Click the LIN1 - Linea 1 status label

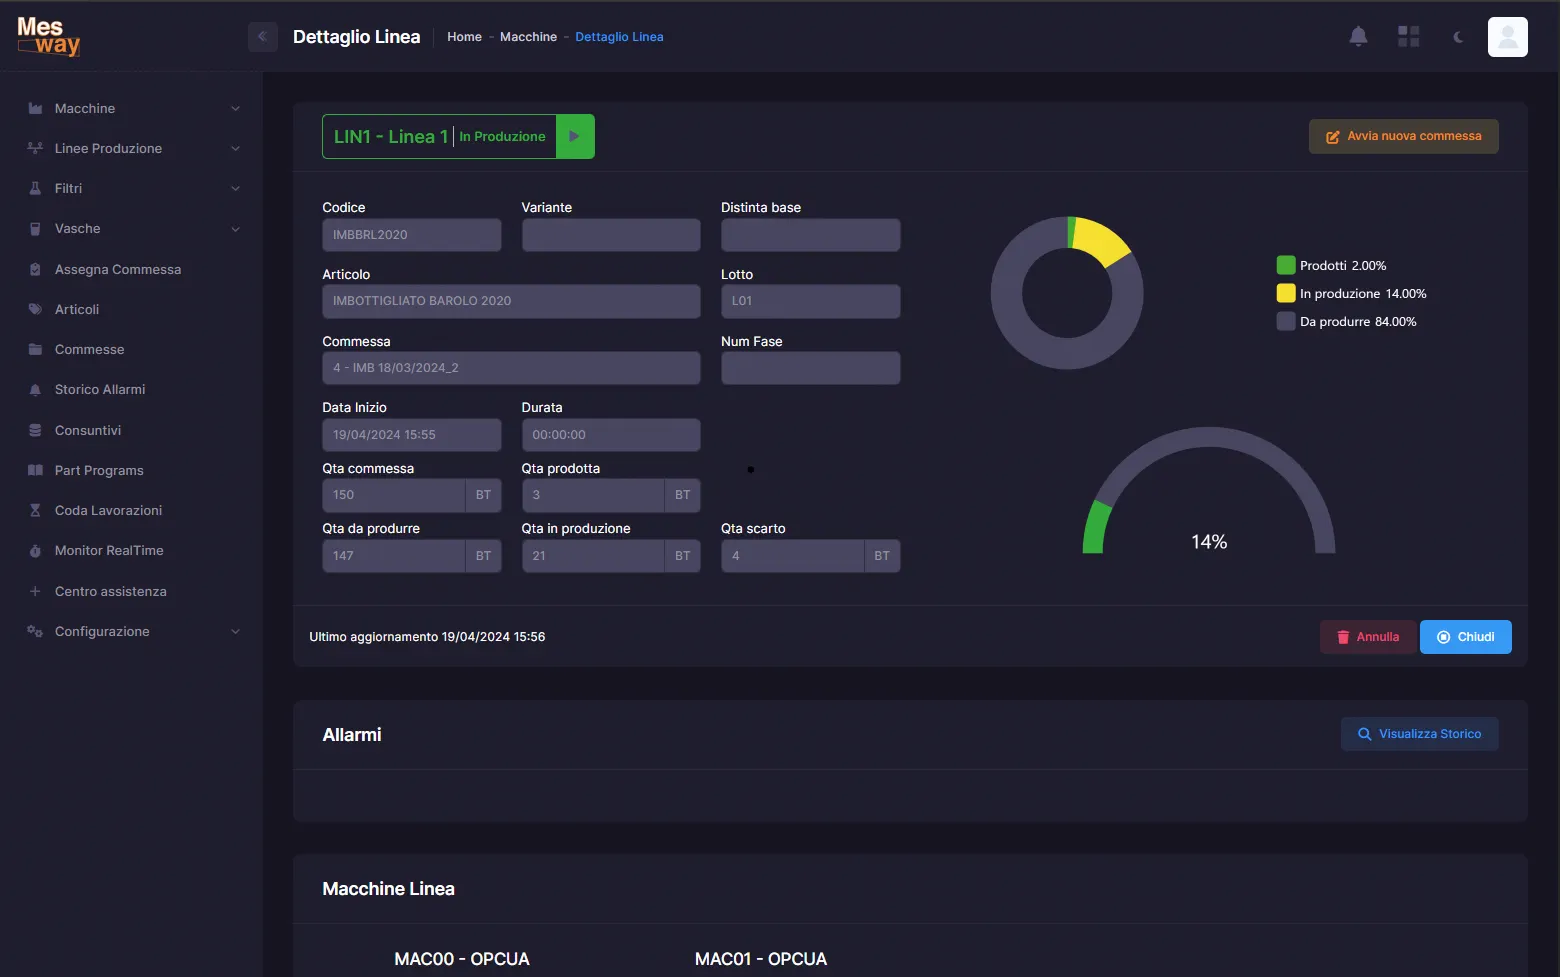click(x=439, y=137)
